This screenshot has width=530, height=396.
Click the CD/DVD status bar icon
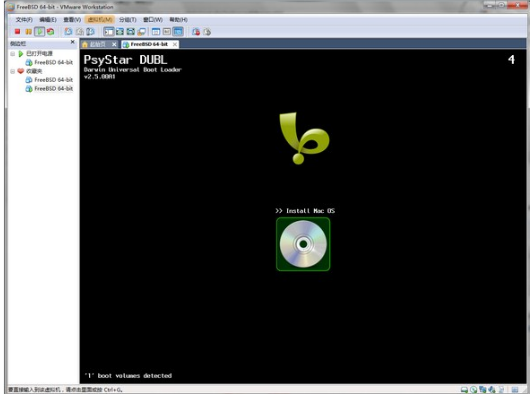(474, 390)
